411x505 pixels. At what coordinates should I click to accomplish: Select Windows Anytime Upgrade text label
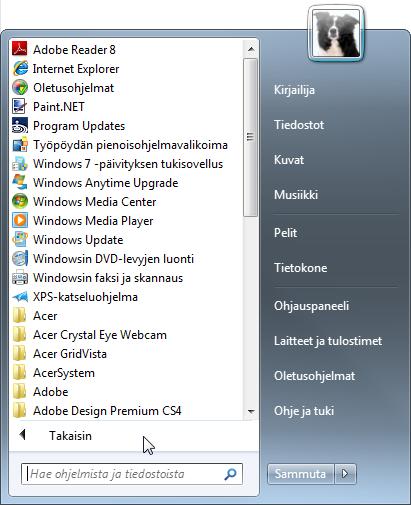[106, 183]
